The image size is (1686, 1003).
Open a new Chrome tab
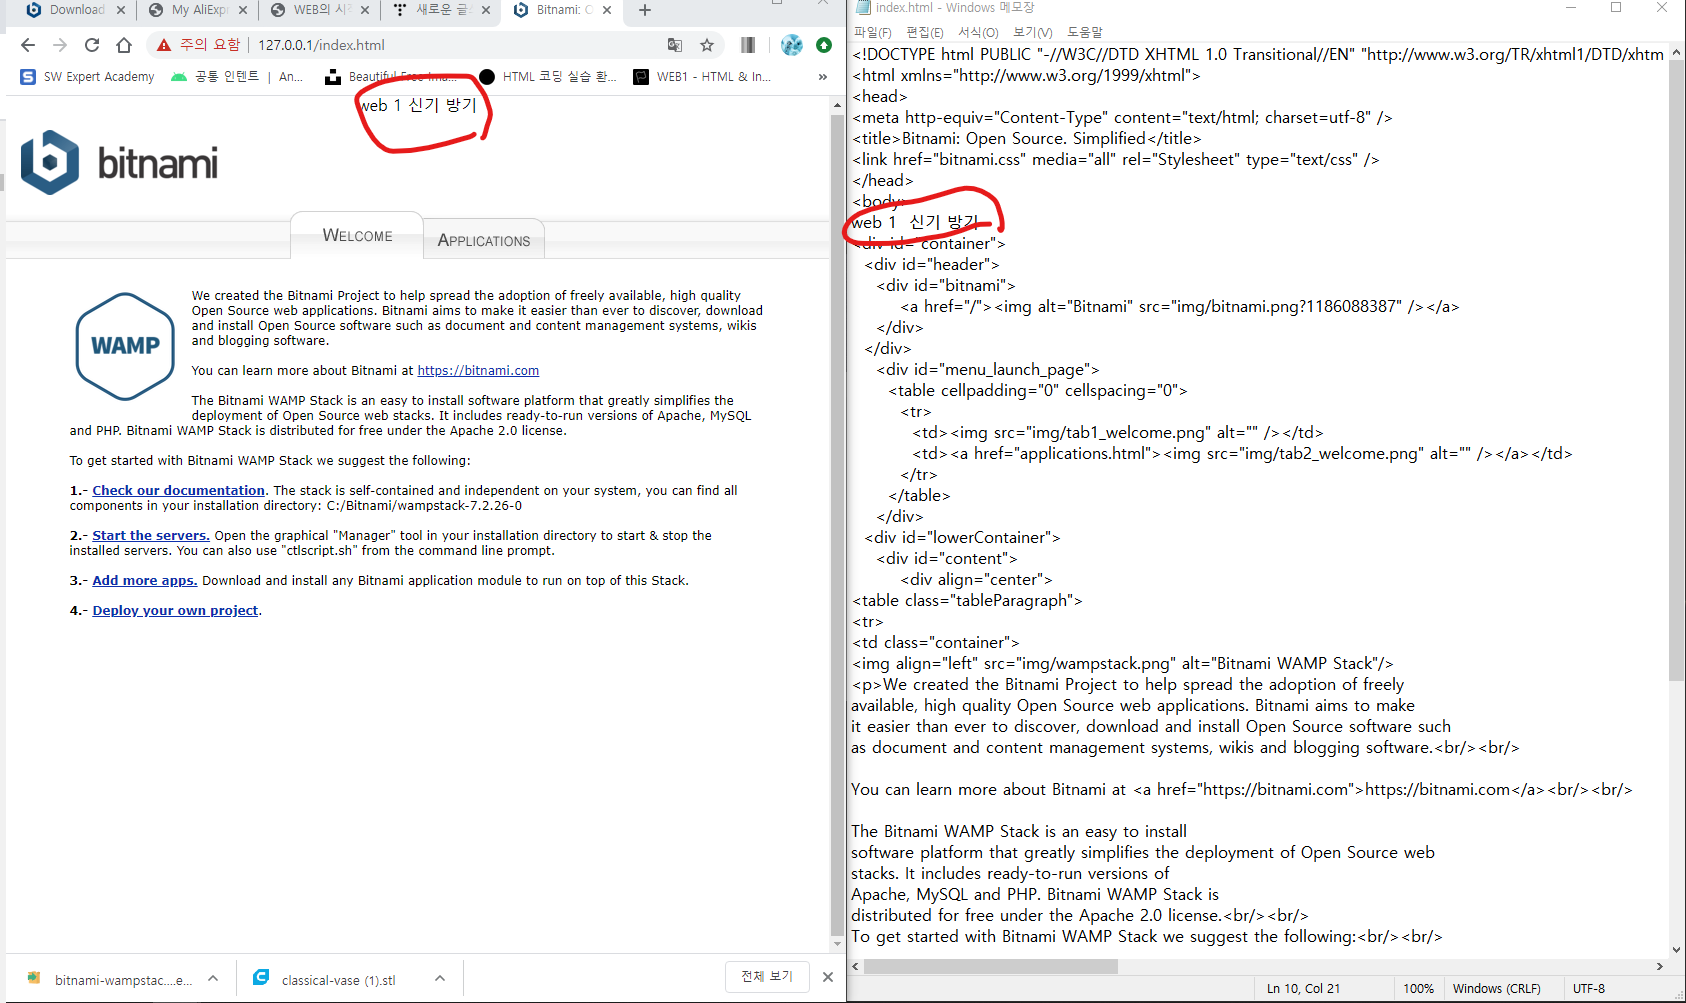pos(645,10)
